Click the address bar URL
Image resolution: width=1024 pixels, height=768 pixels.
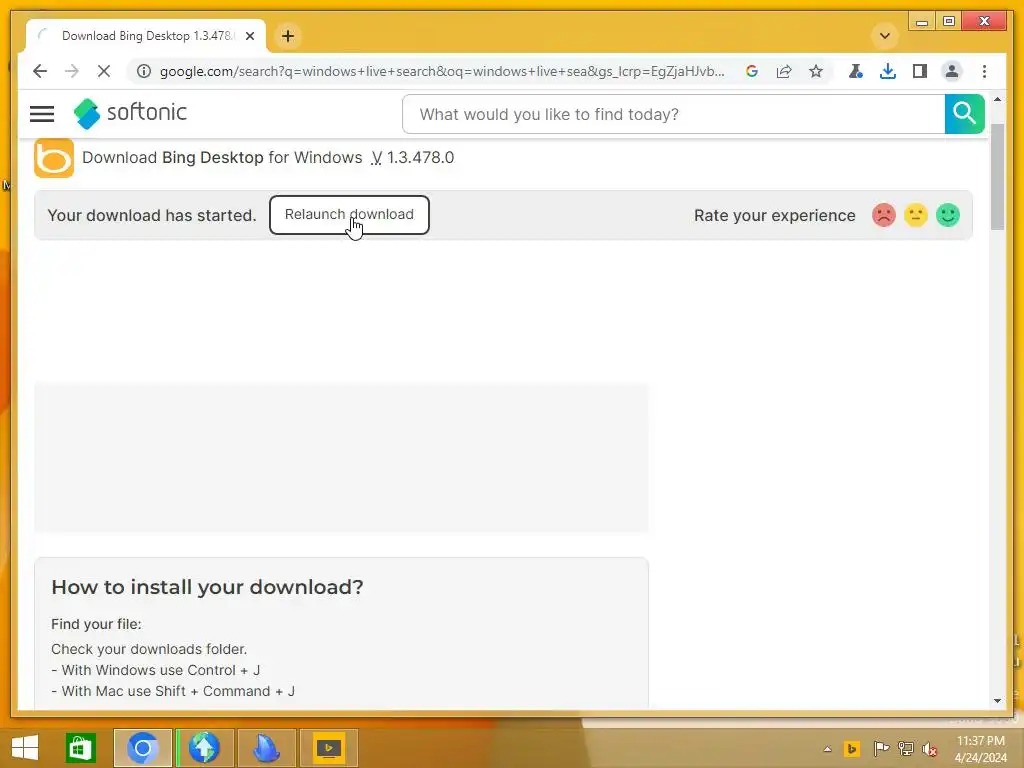click(x=442, y=71)
